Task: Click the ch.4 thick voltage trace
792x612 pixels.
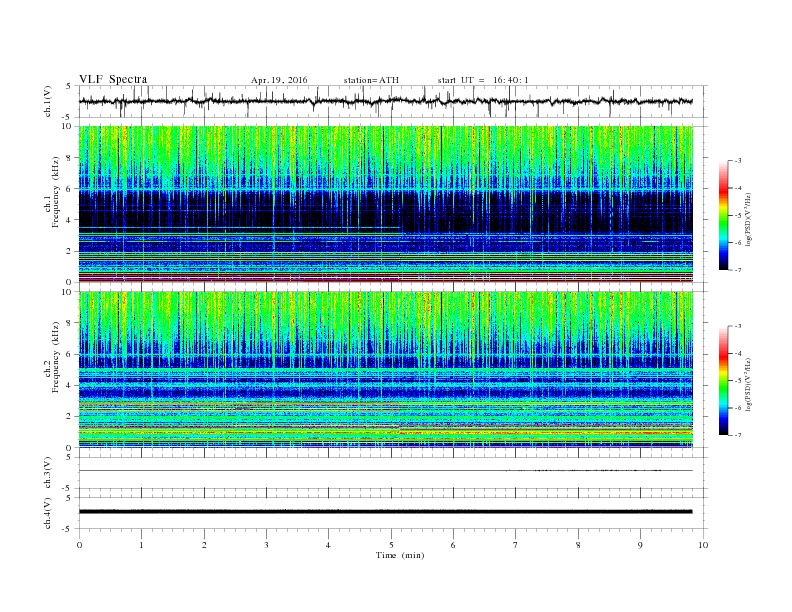Action: tap(385, 512)
